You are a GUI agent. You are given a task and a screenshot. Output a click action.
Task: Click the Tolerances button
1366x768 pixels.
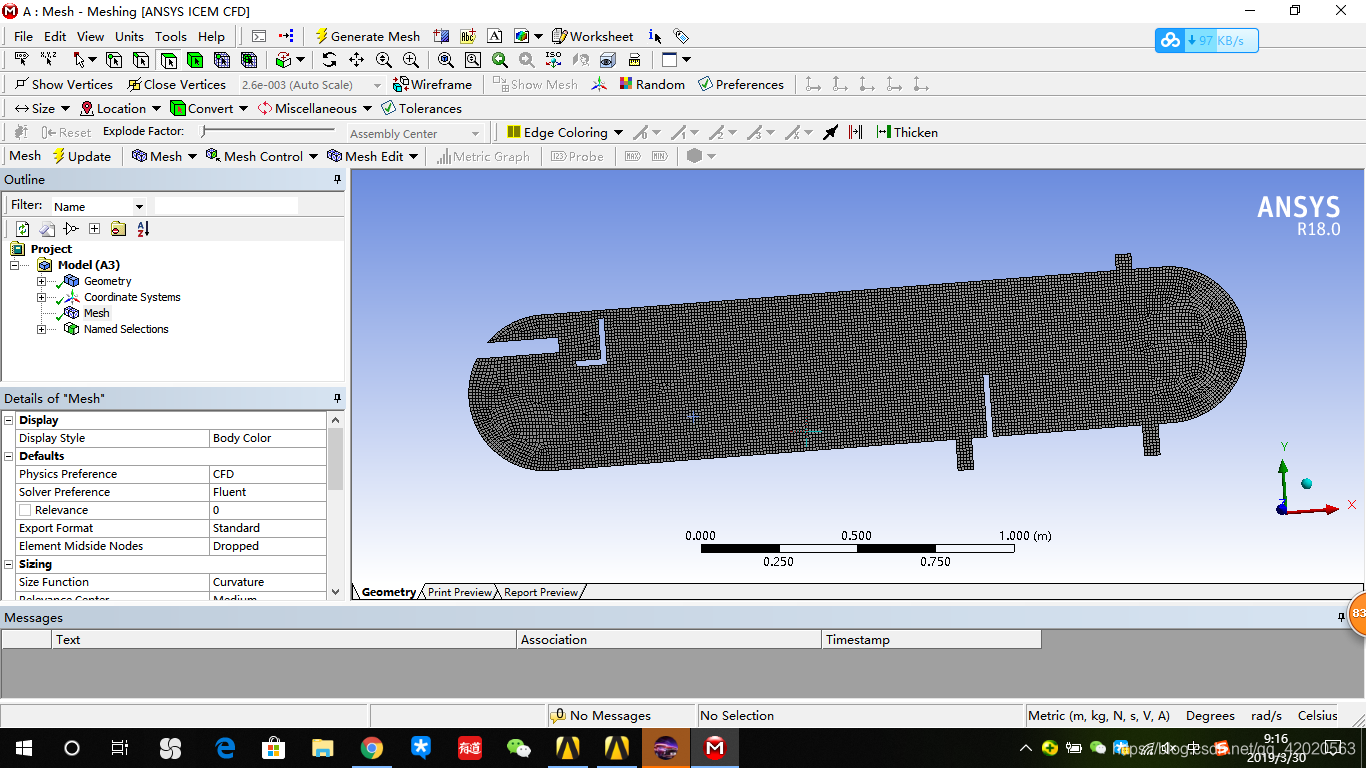[x=421, y=108]
